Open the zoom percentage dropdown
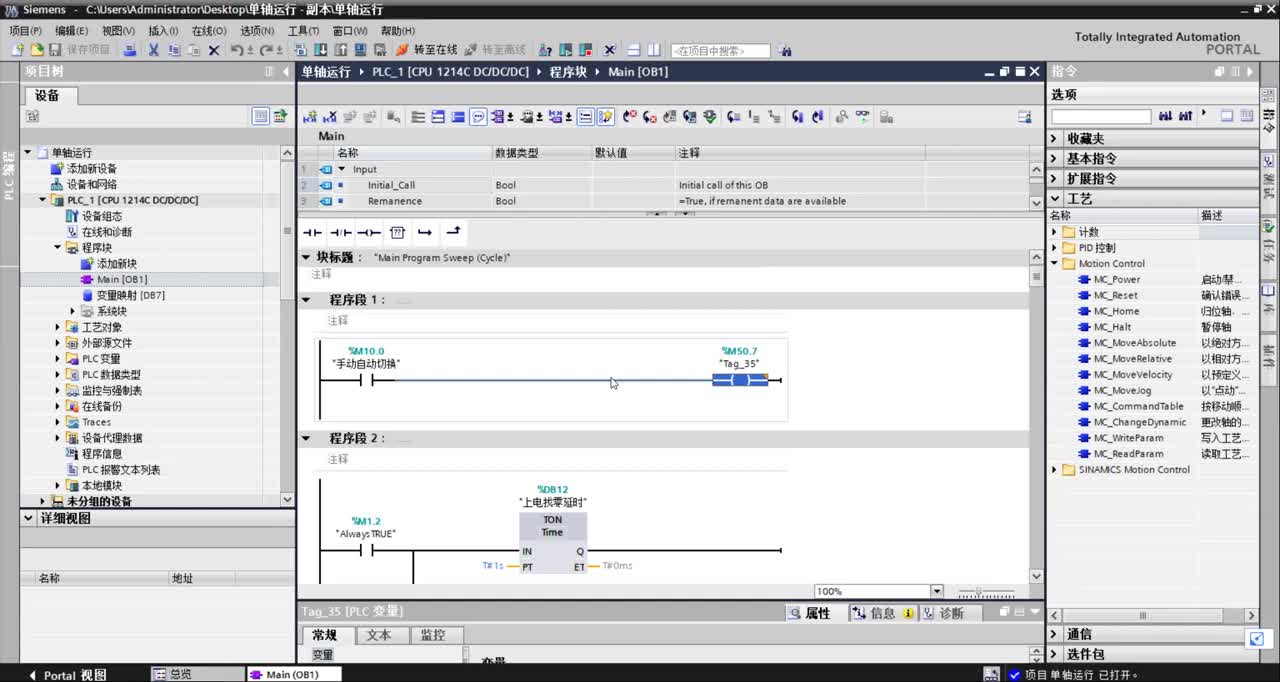Viewport: 1280px width, 682px height. (x=936, y=591)
